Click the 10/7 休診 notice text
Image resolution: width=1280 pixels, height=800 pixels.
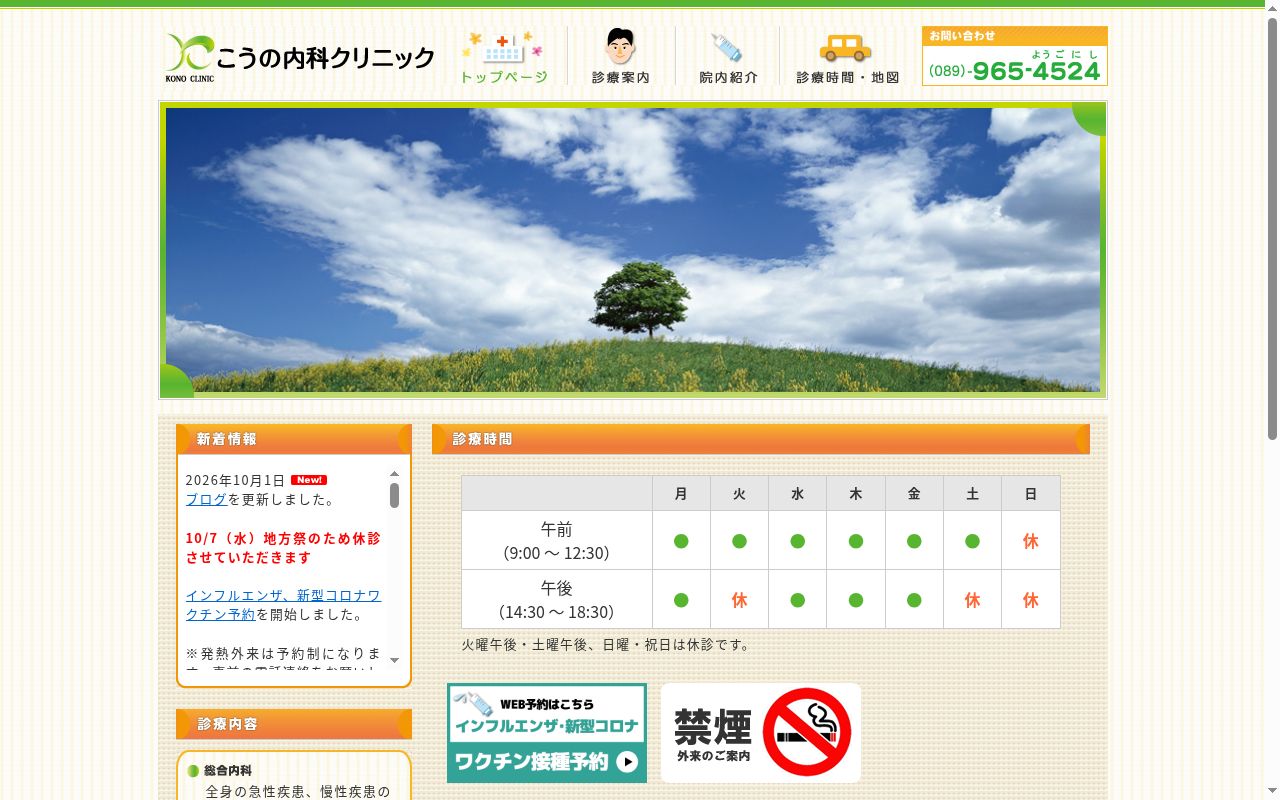click(283, 548)
